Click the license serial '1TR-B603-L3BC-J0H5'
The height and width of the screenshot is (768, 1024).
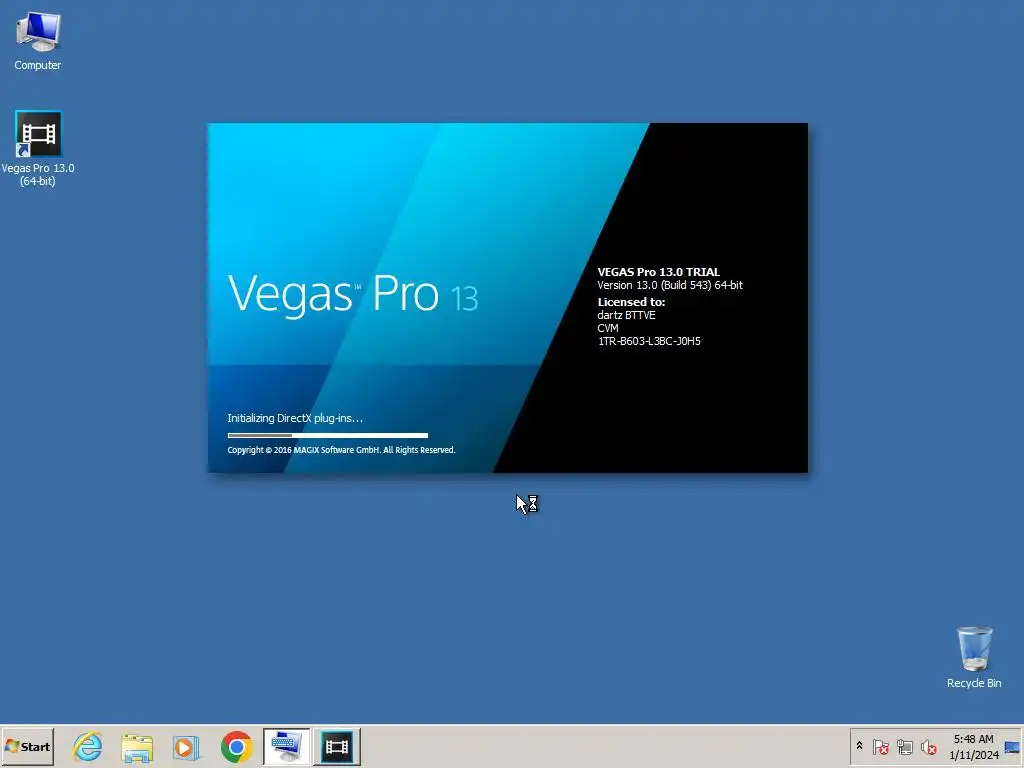tap(649, 341)
